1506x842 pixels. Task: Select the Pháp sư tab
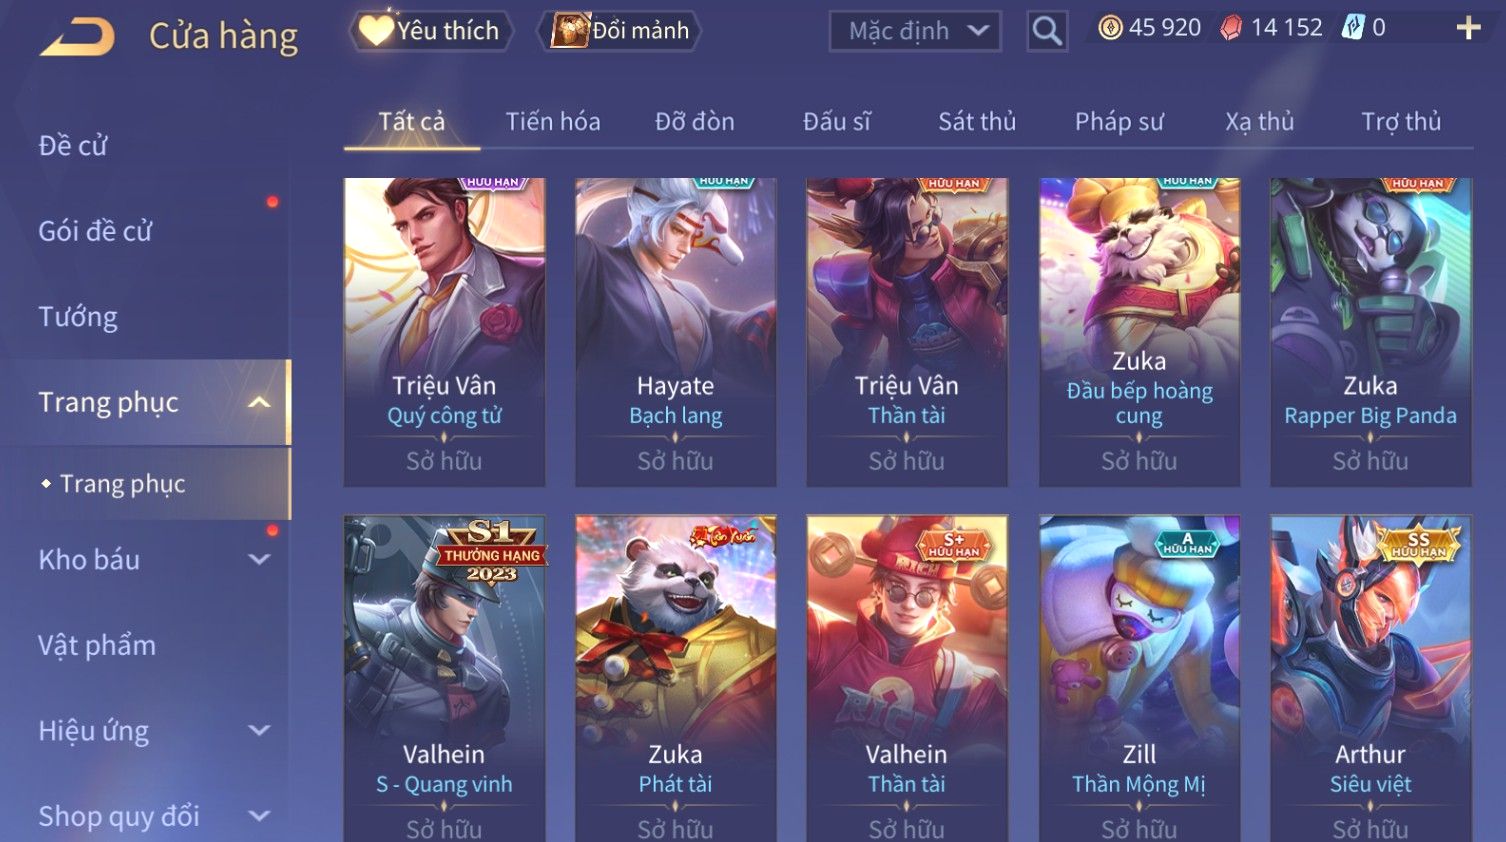1119,122
